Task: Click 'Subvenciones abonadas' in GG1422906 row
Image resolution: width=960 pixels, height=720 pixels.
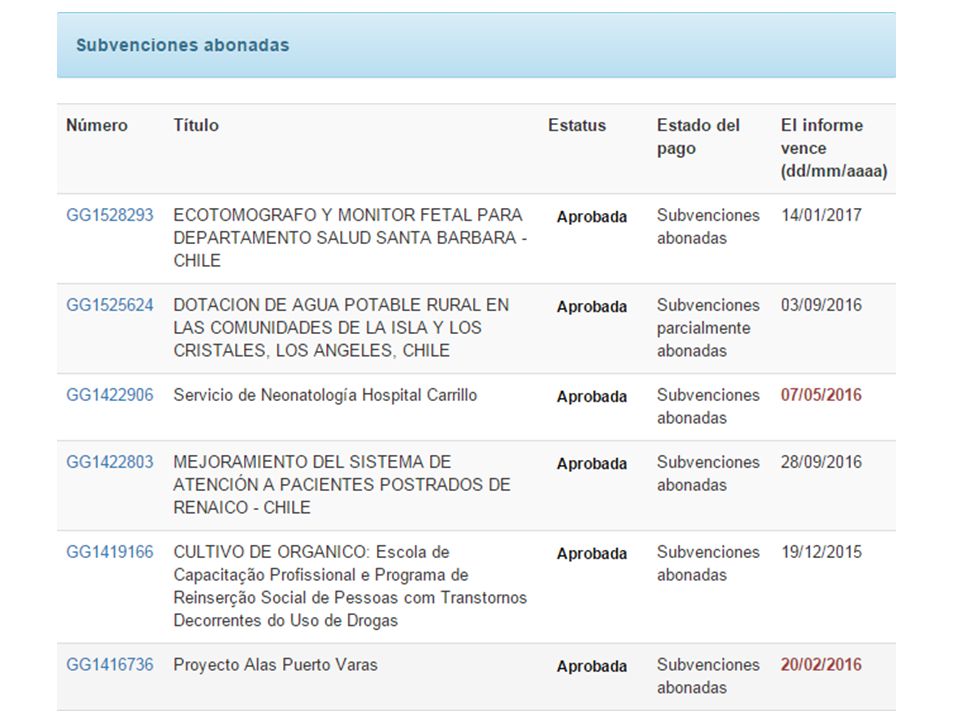Action: click(x=708, y=407)
